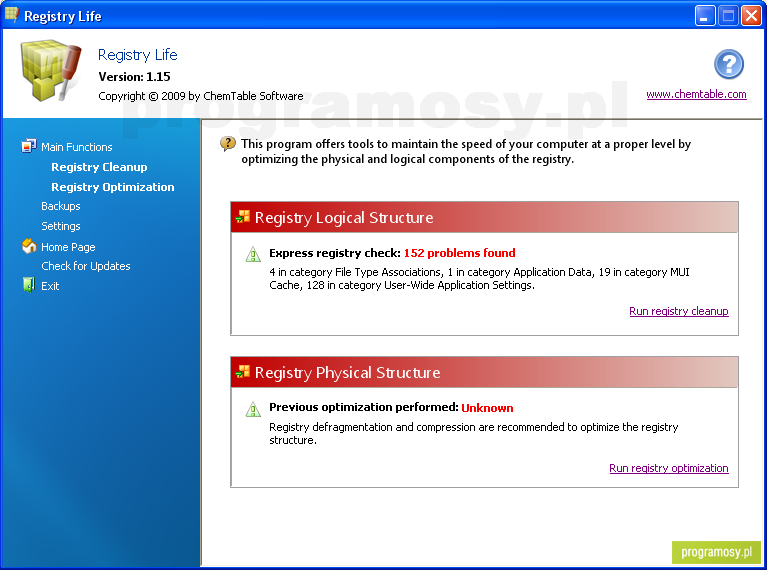Select Check for Updates

86,266
